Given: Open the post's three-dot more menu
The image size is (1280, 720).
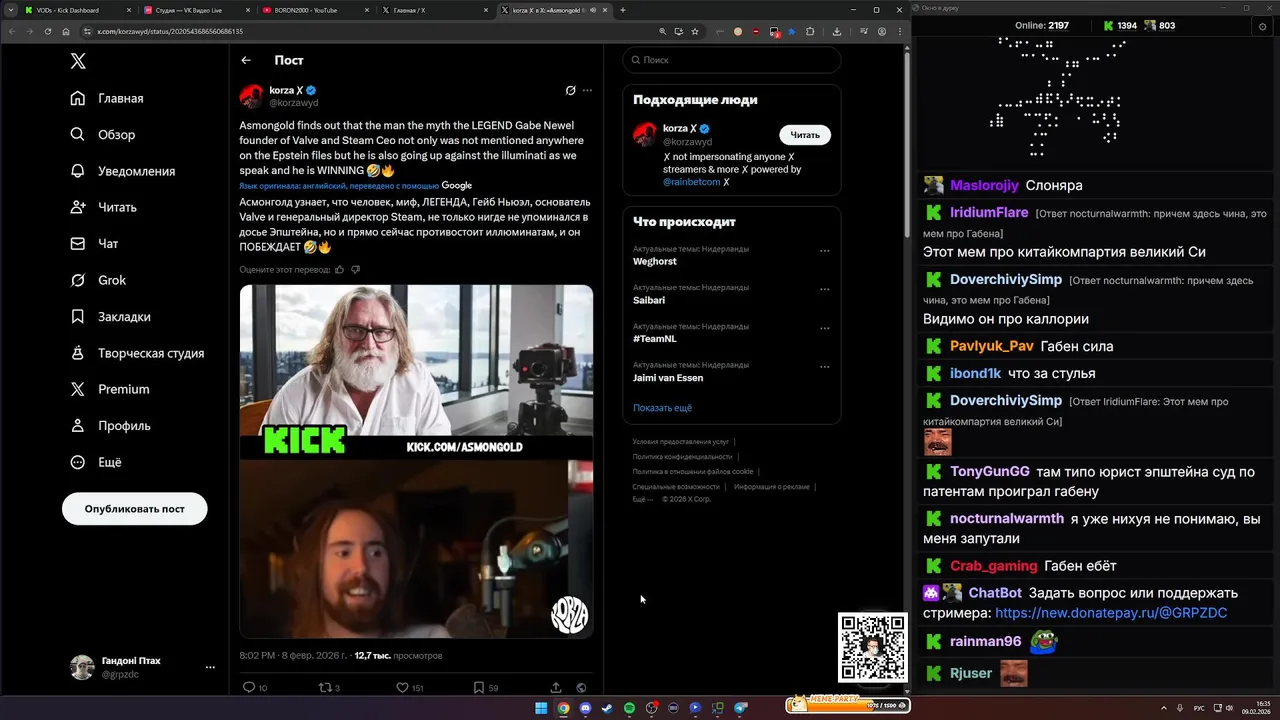Looking at the screenshot, I should (x=587, y=90).
